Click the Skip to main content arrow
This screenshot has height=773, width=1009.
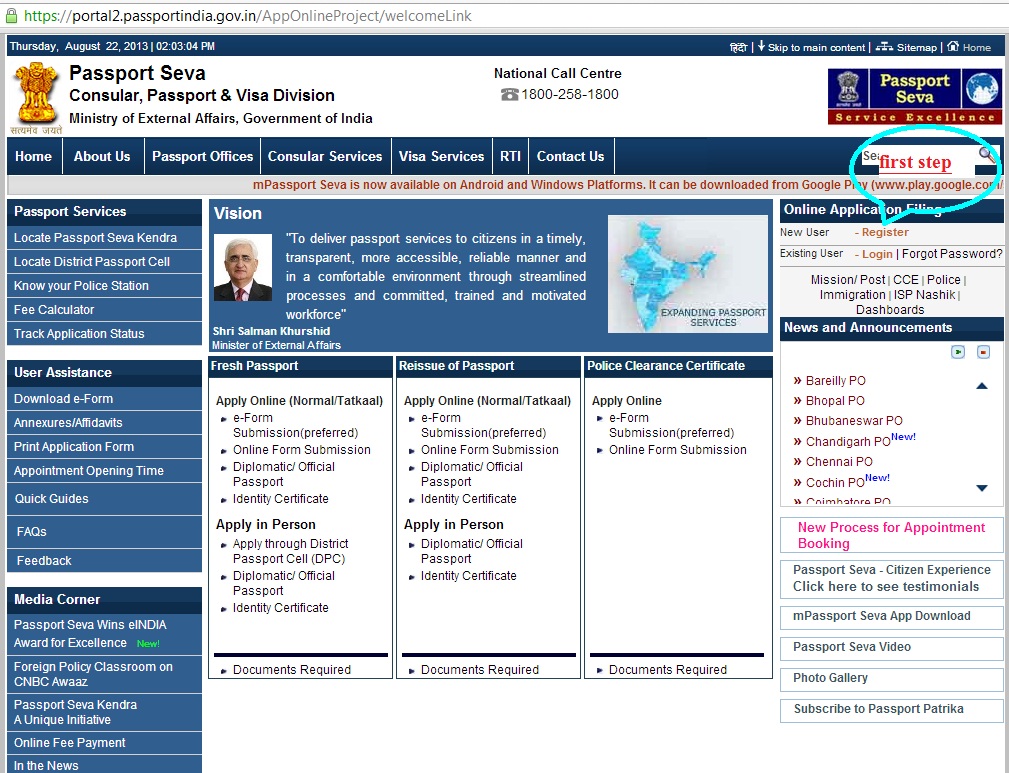click(x=761, y=46)
